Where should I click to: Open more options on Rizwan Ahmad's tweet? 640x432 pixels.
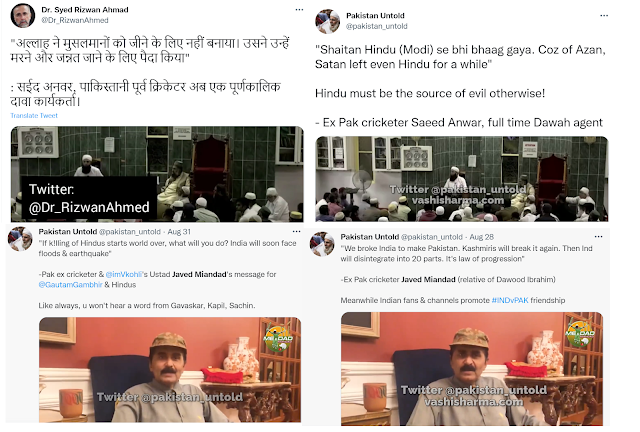[x=299, y=9]
